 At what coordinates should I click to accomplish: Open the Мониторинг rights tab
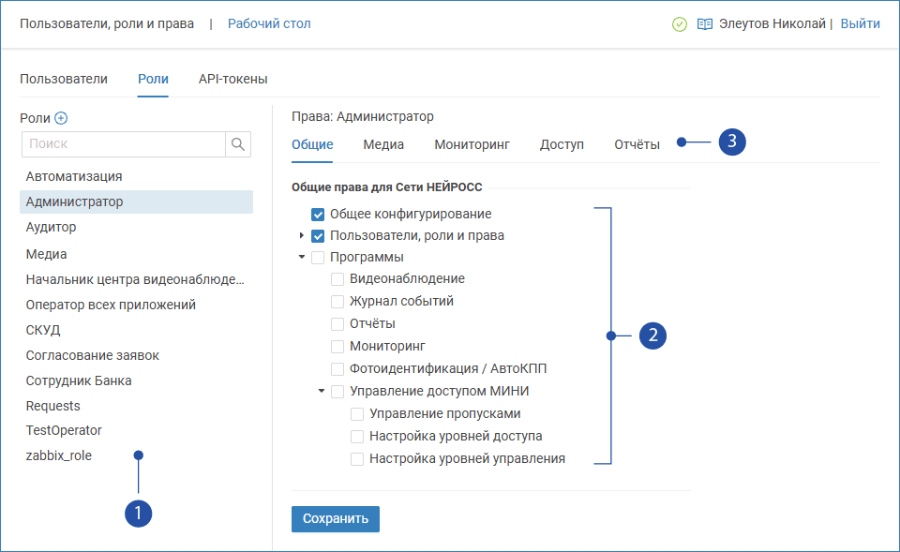coord(472,145)
